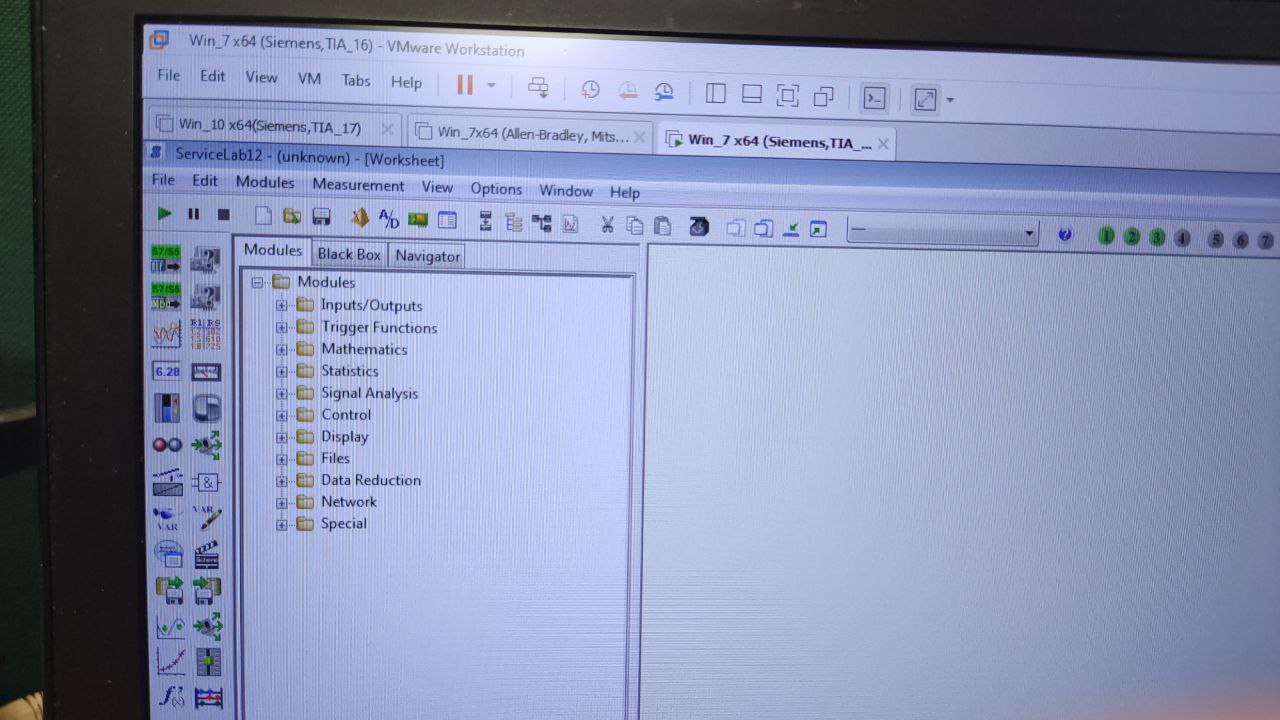Click the VAR pencil write variable icon
This screenshot has width=1280, height=720.
[x=206, y=517]
